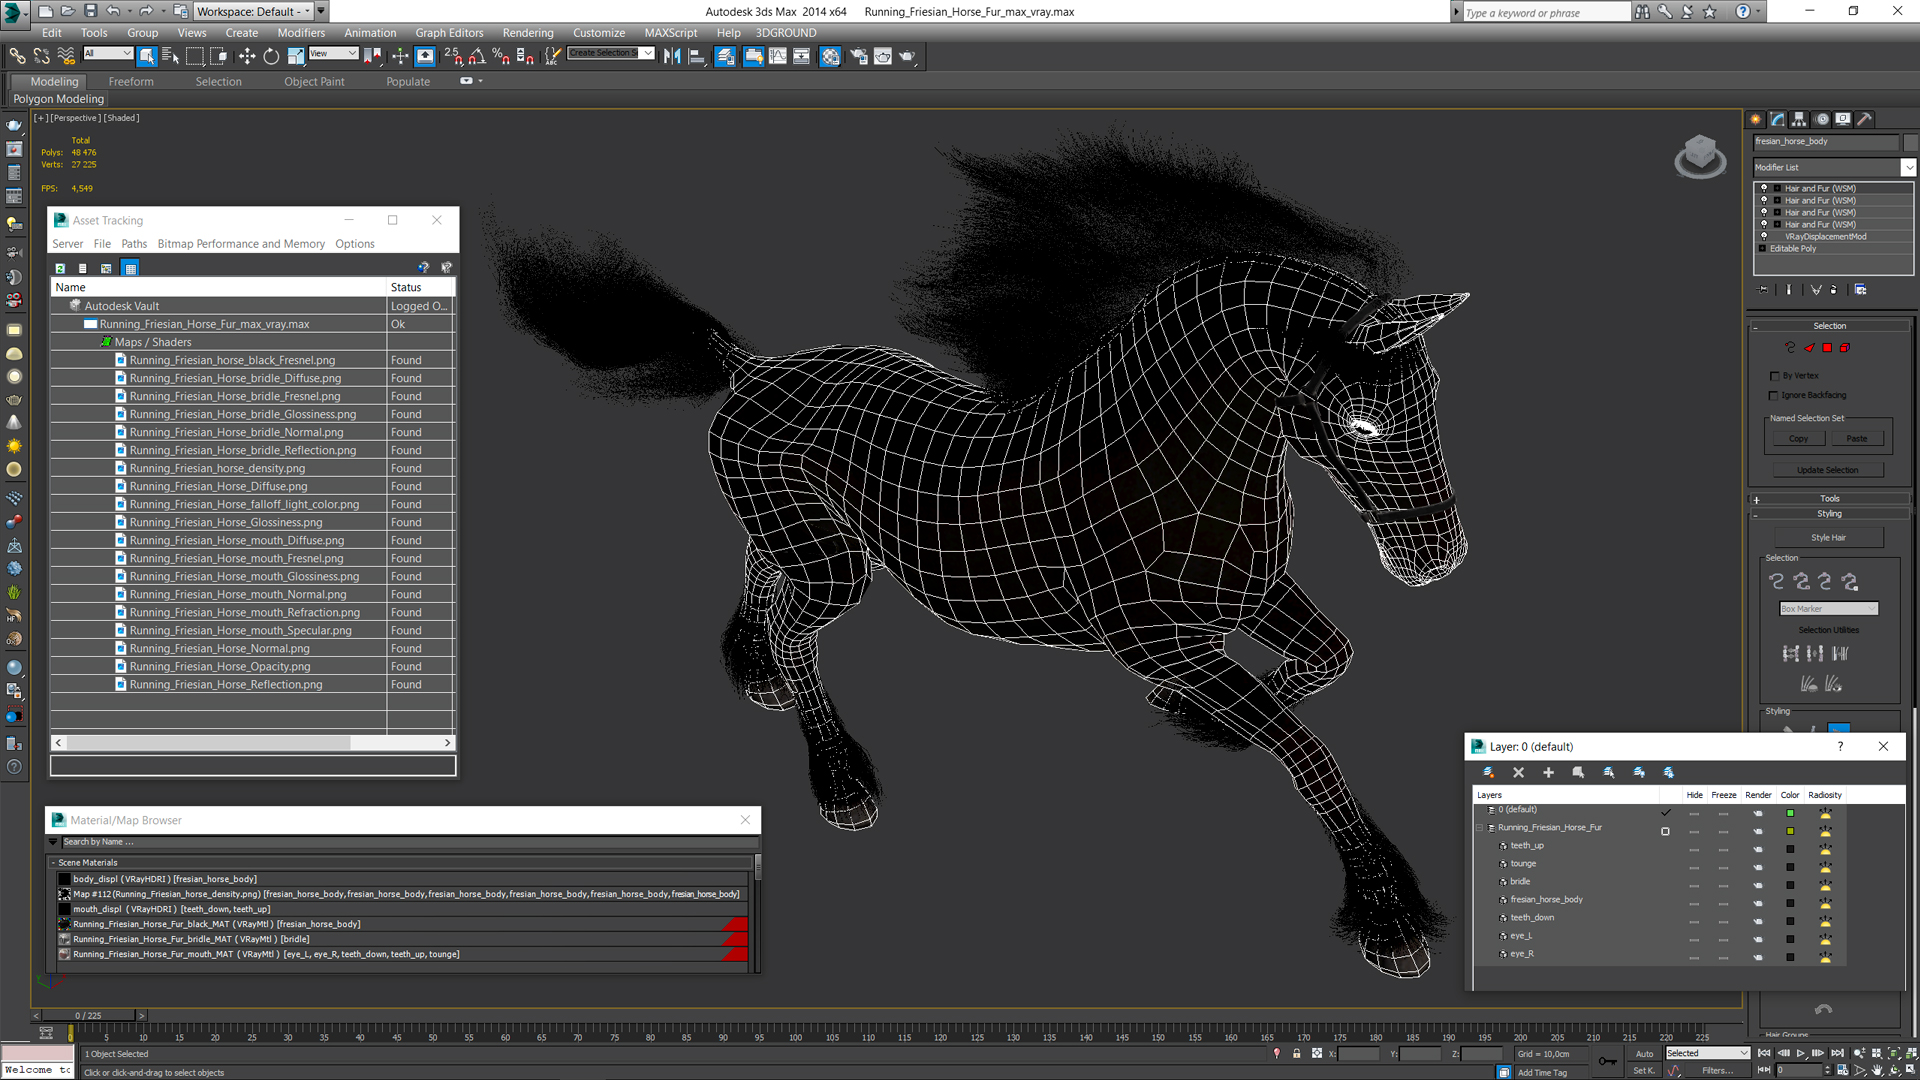Click Configure Modifier Sets icon

tap(1860, 290)
